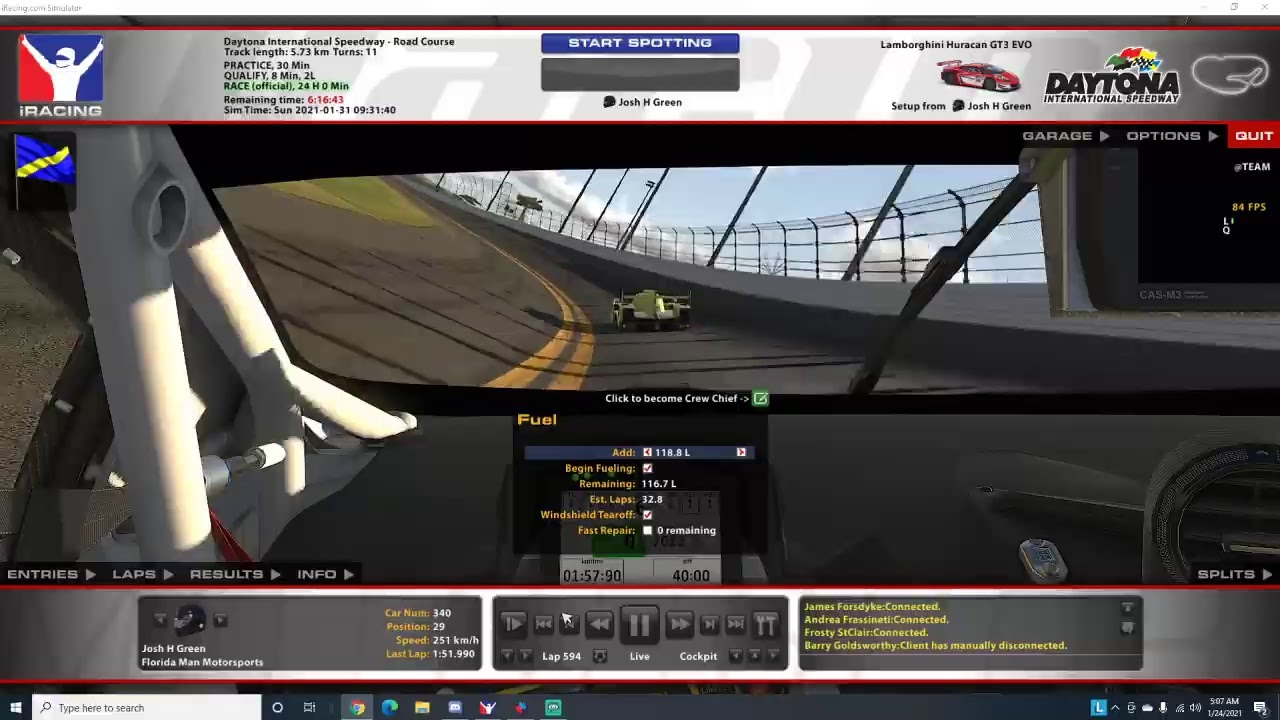Click the Fuel panel heading
The width and height of the screenshot is (1280, 720).
(537, 420)
